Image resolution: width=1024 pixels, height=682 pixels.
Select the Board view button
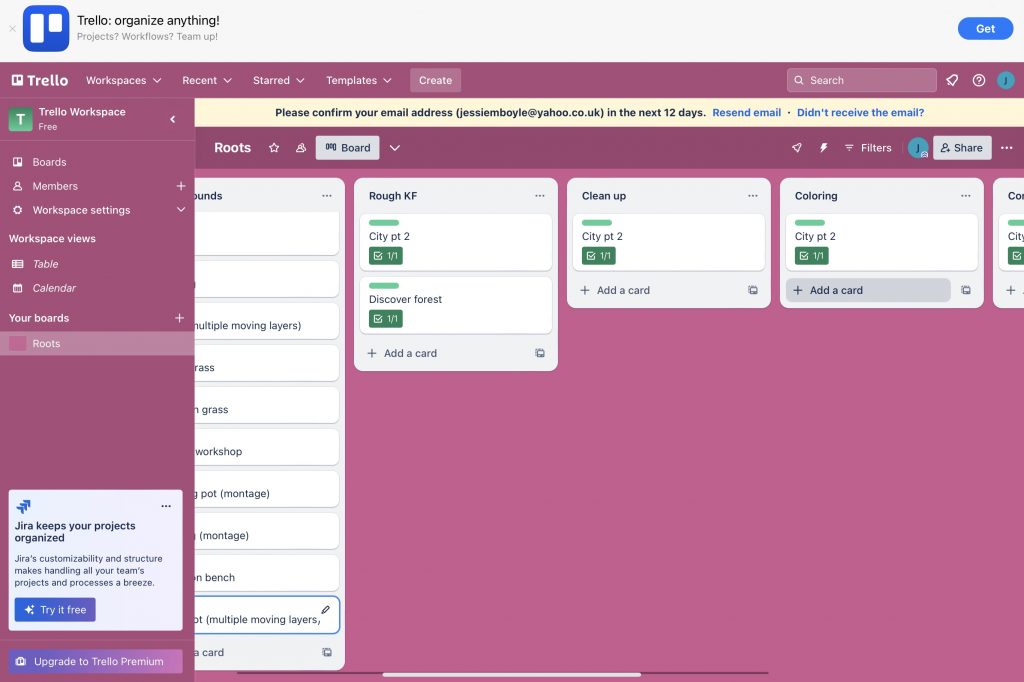click(347, 148)
